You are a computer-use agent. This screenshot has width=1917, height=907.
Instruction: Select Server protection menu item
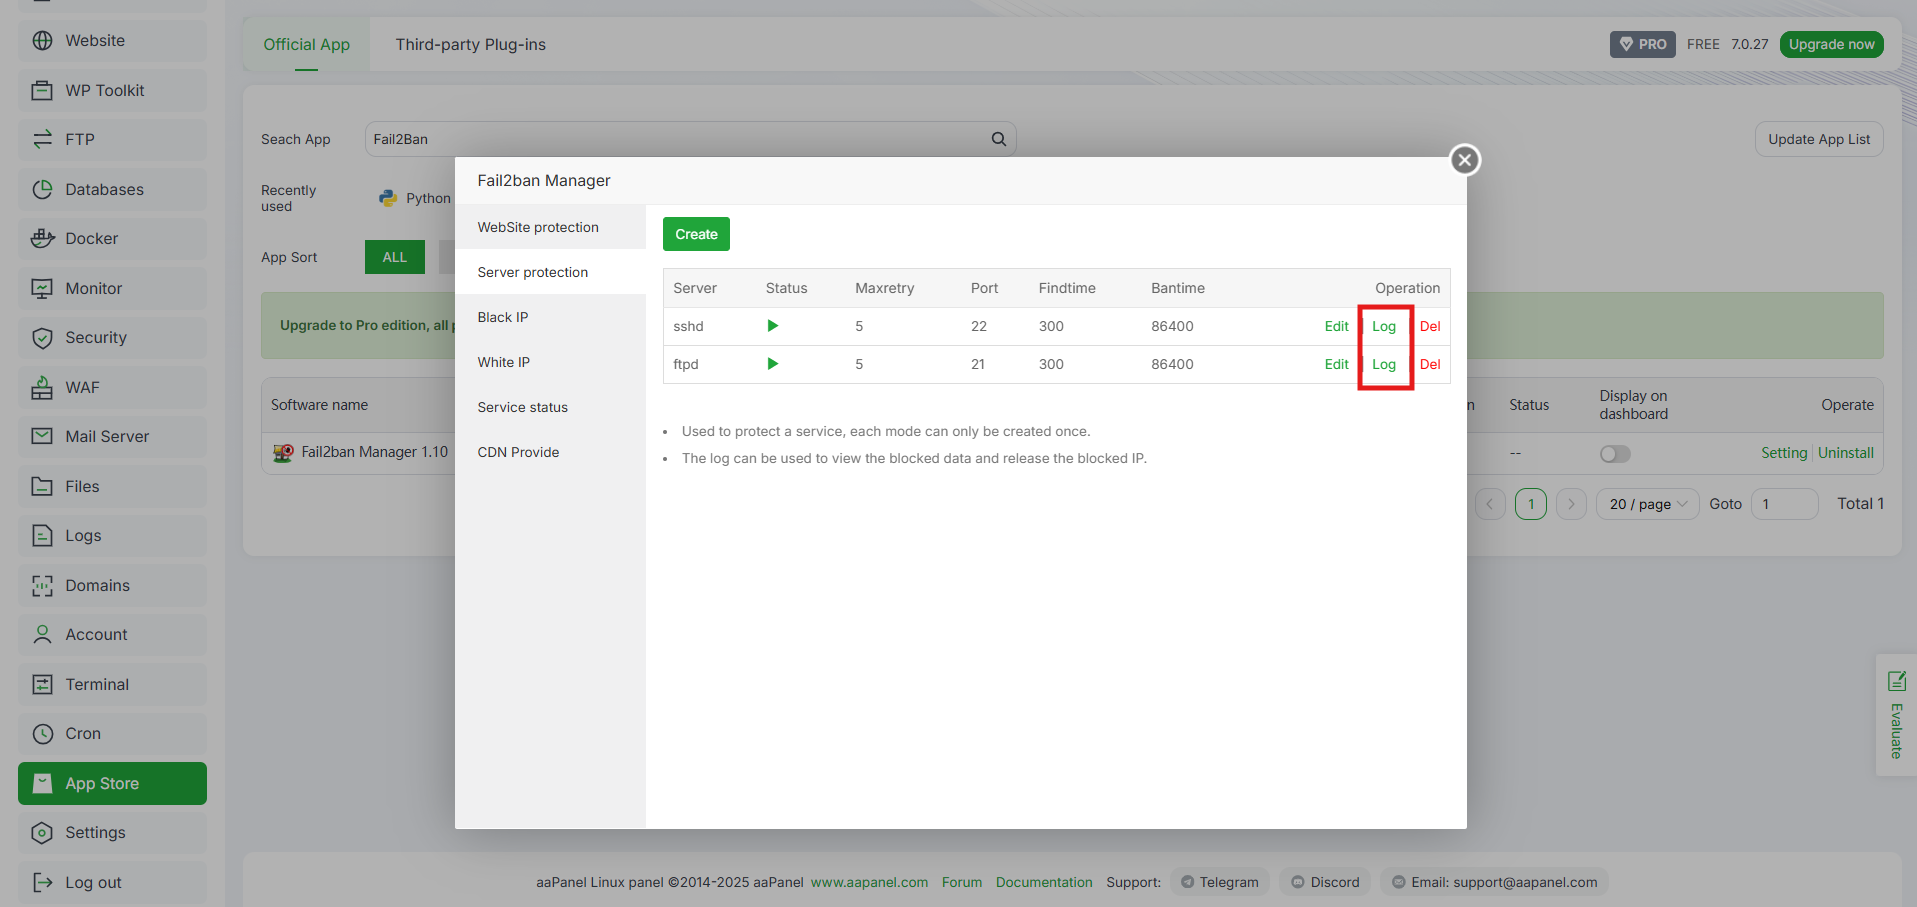(550, 272)
